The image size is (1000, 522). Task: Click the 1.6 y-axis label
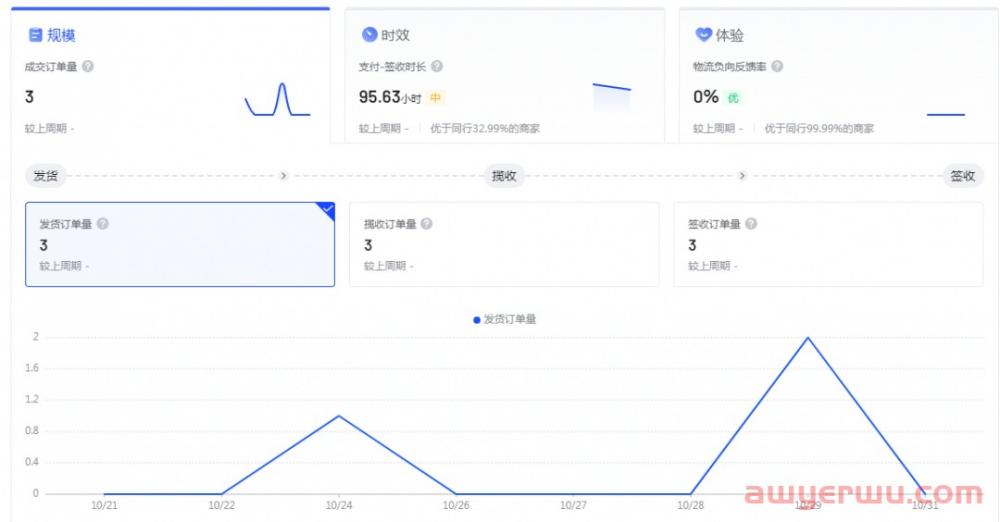coord(31,368)
